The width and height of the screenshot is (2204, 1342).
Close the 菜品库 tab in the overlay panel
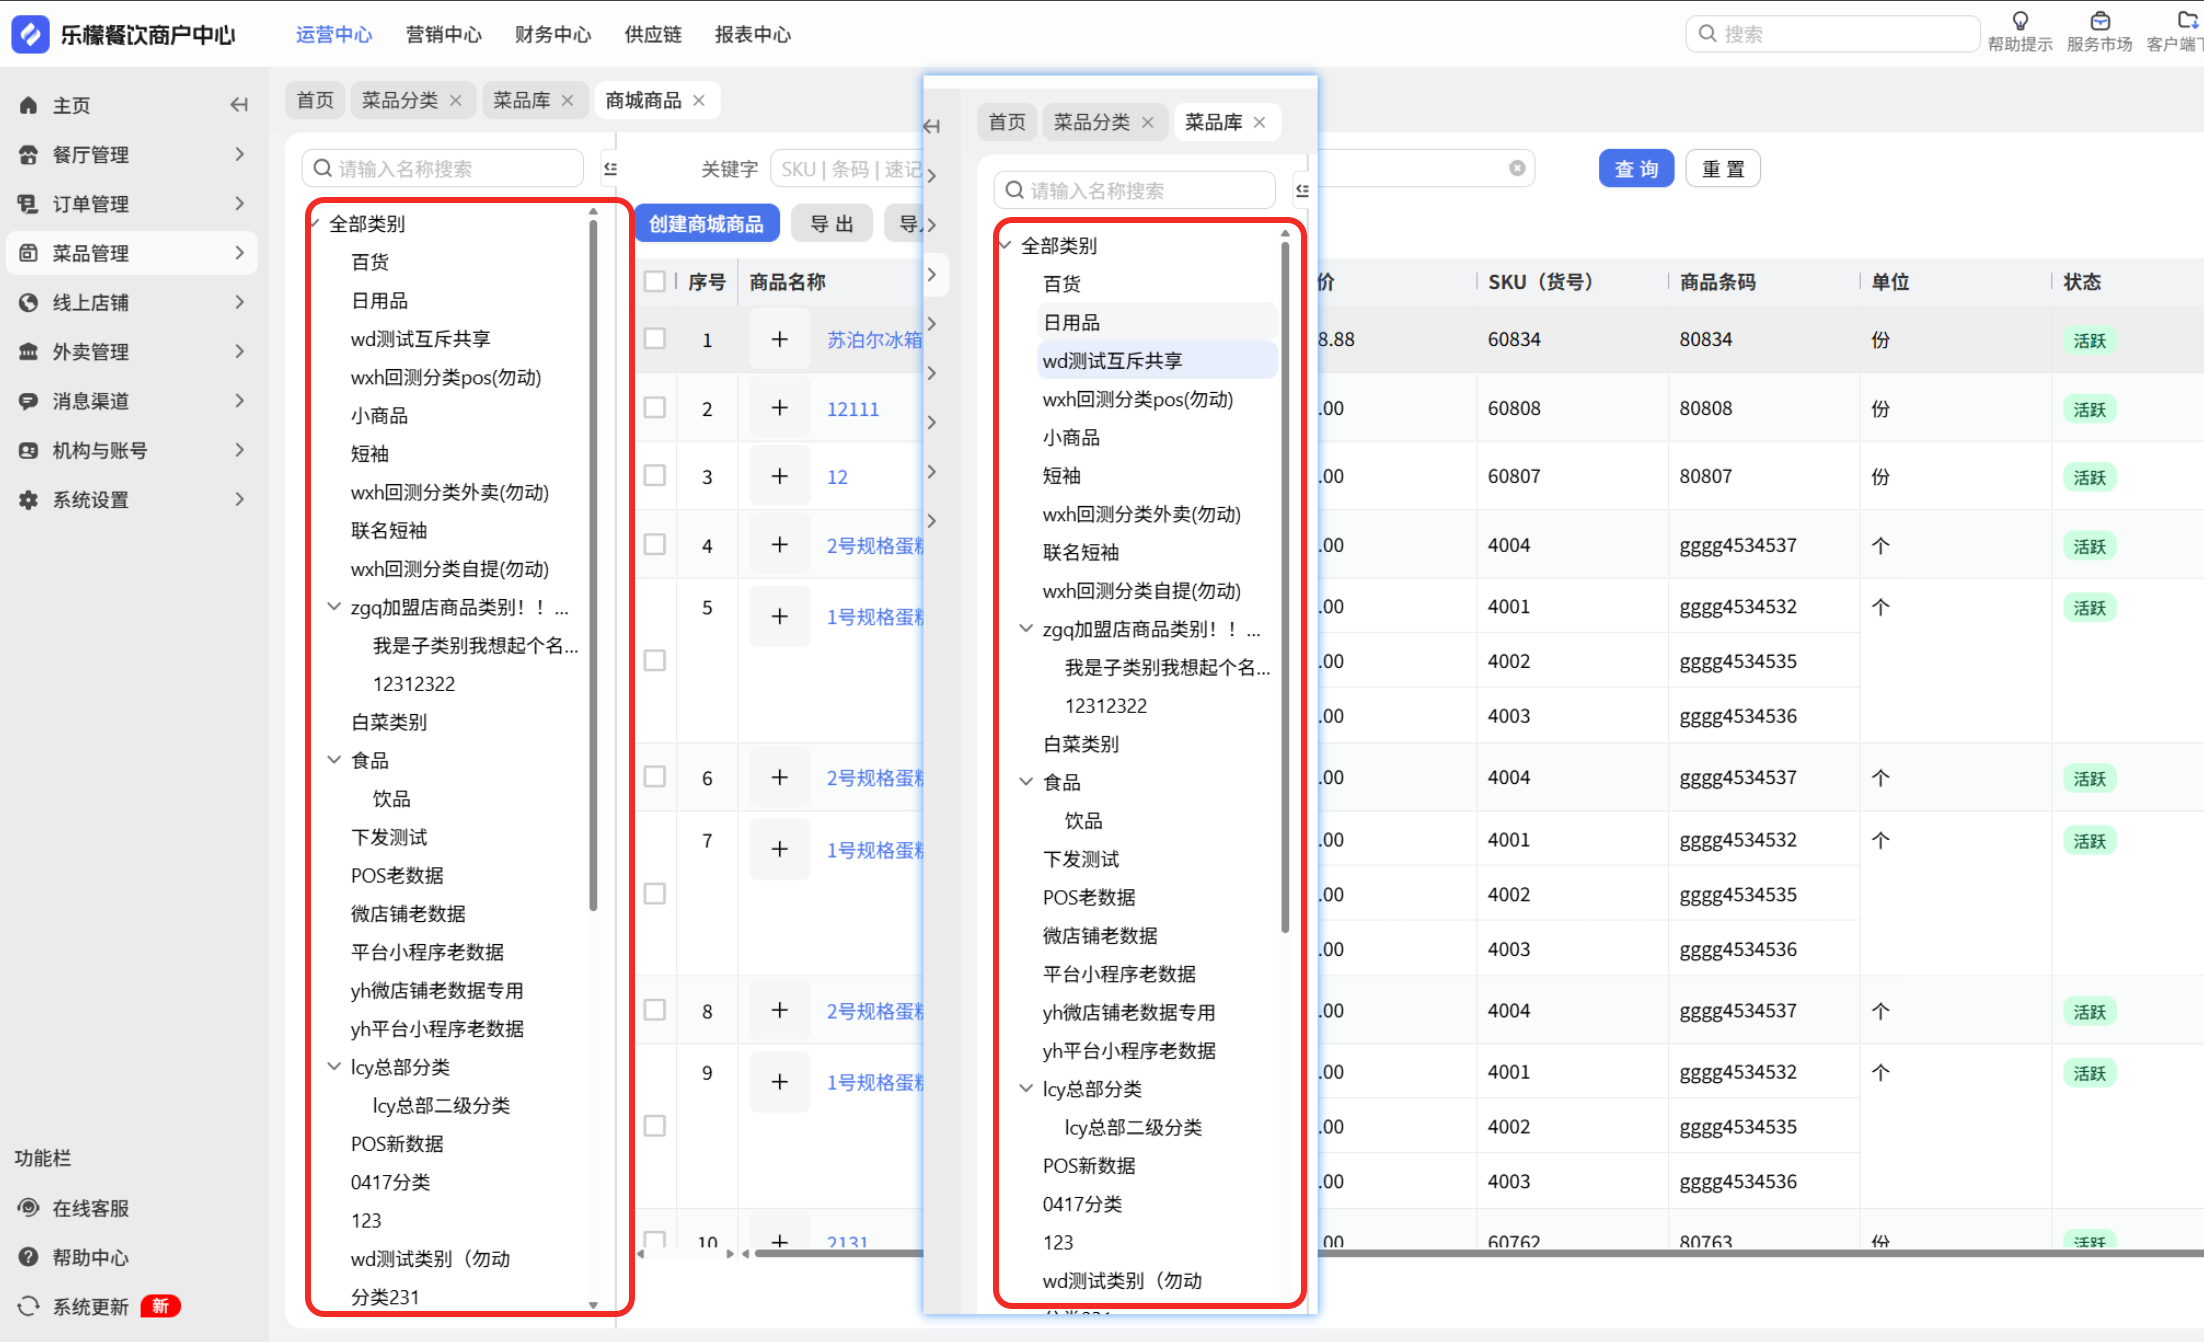coord(1260,122)
